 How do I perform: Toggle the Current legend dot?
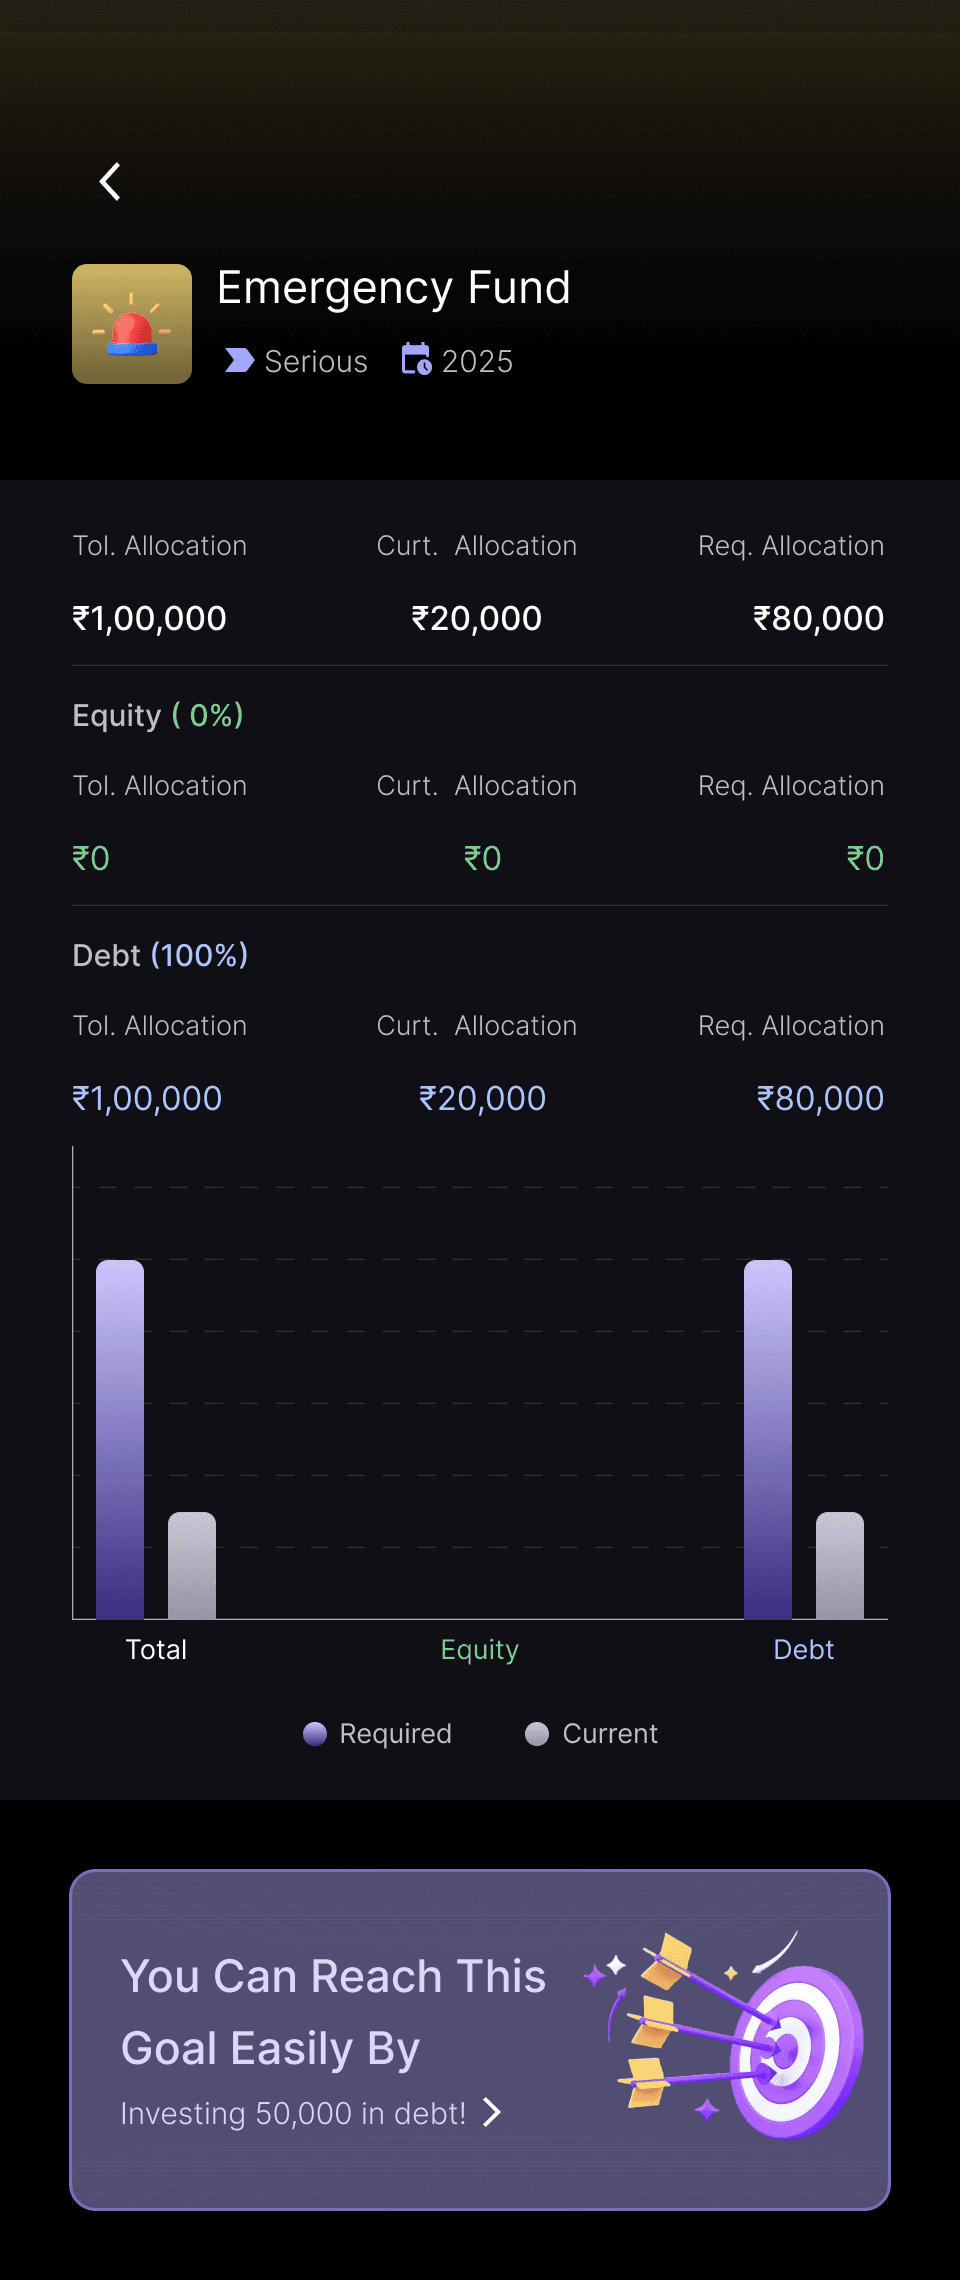tap(537, 1733)
